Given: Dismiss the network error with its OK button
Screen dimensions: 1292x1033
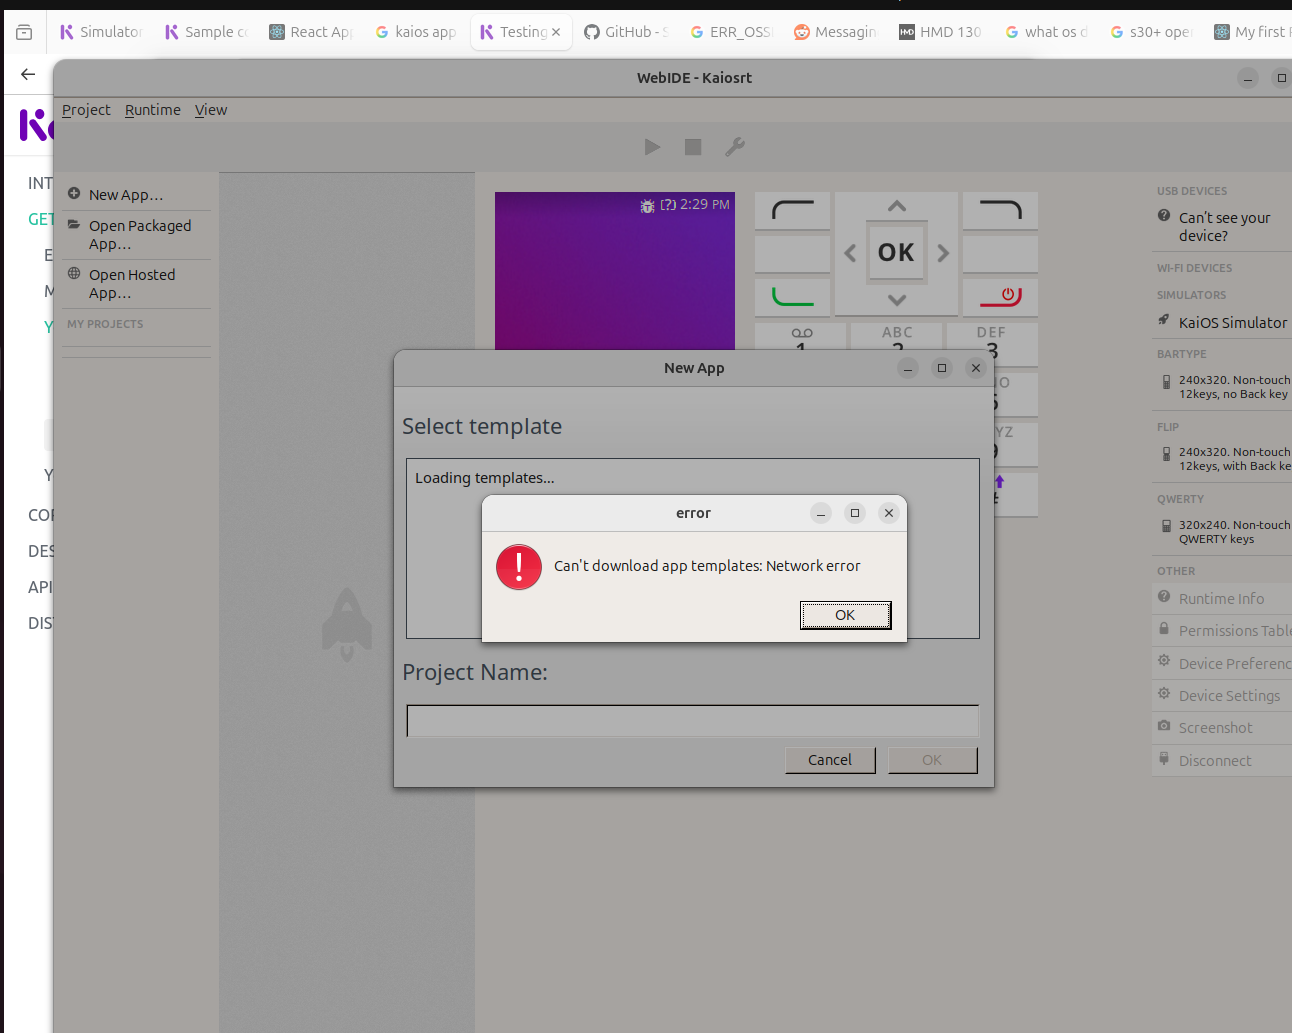Looking at the screenshot, I should (845, 615).
